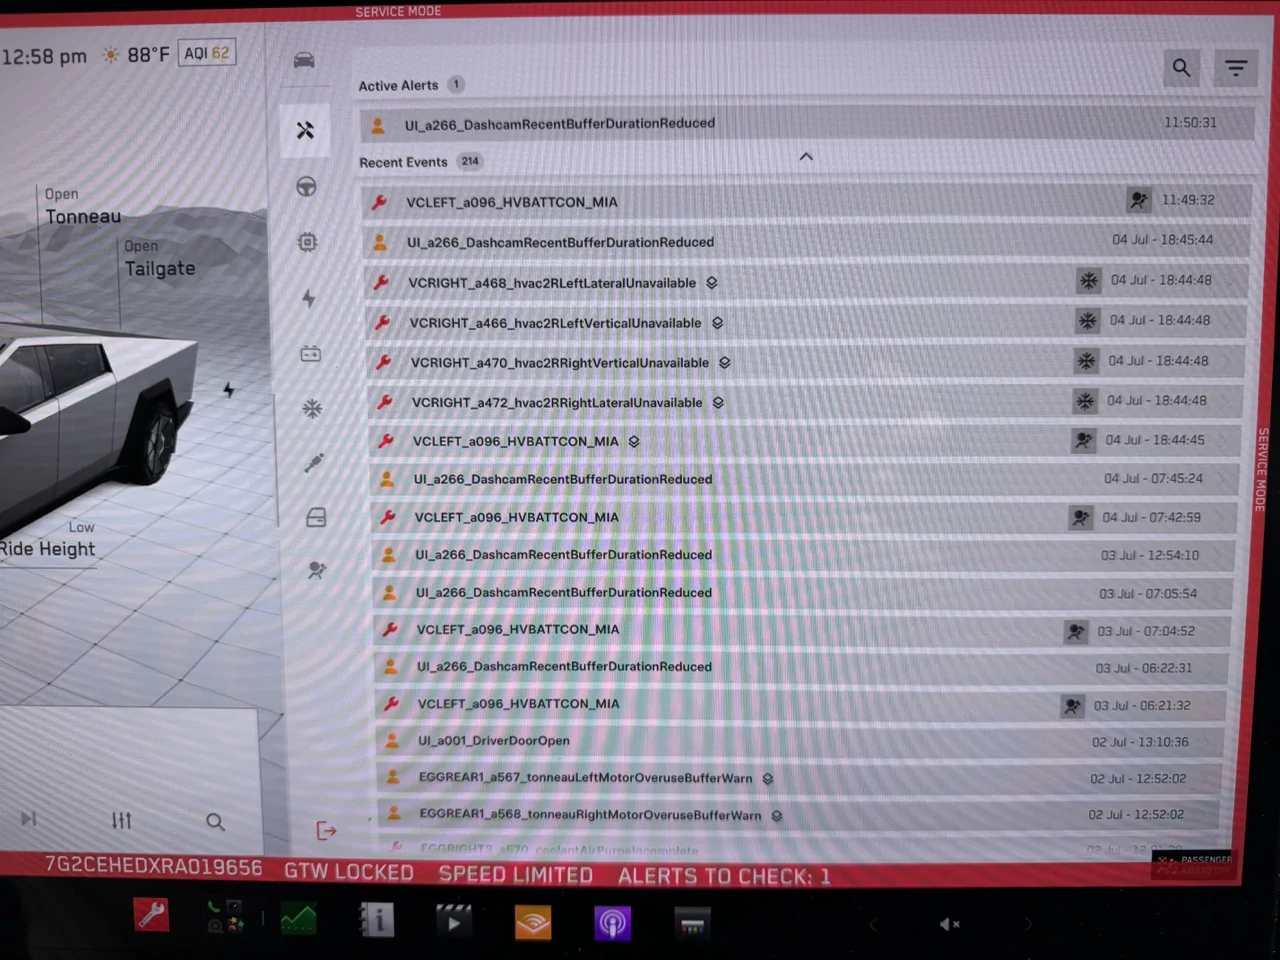Open HVBATTCON_MIA event from 03 Jul 06:21:32
Screen dimensions: 1280x960
[802, 704]
